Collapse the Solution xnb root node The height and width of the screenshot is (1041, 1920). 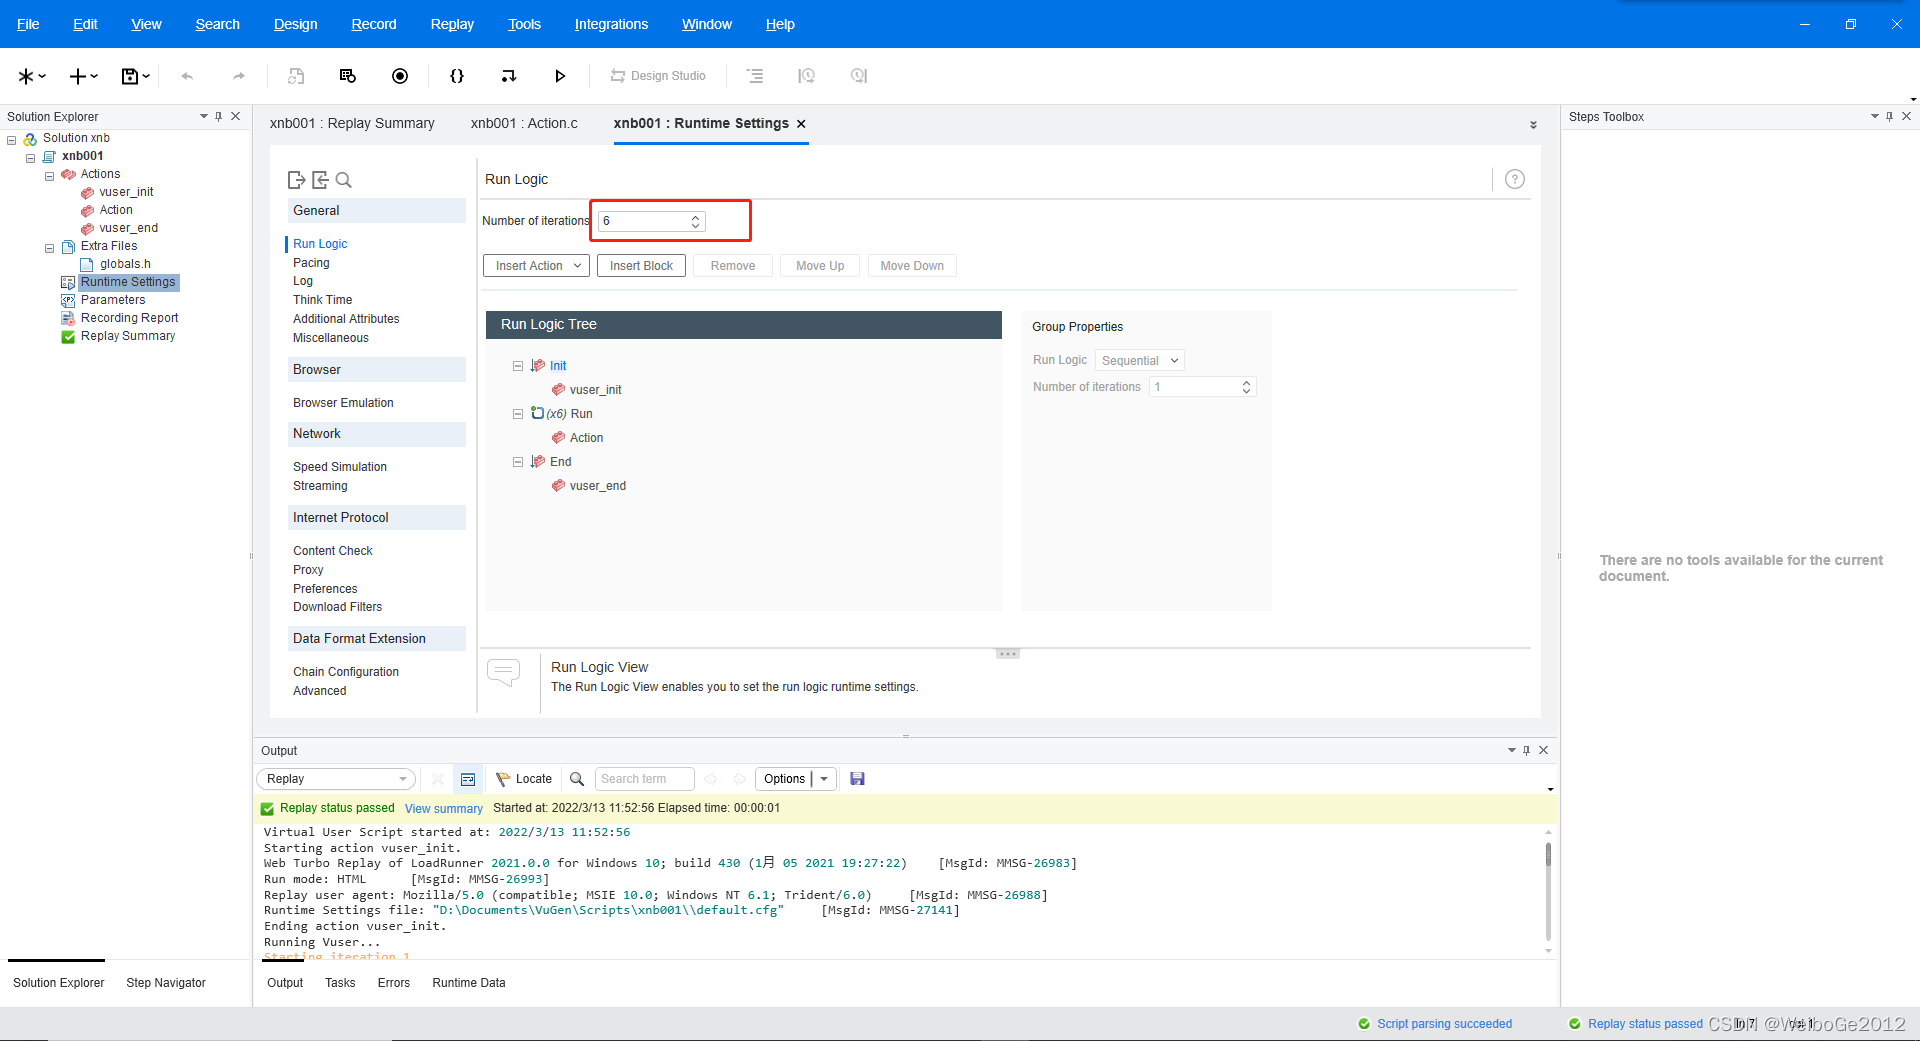coord(12,140)
